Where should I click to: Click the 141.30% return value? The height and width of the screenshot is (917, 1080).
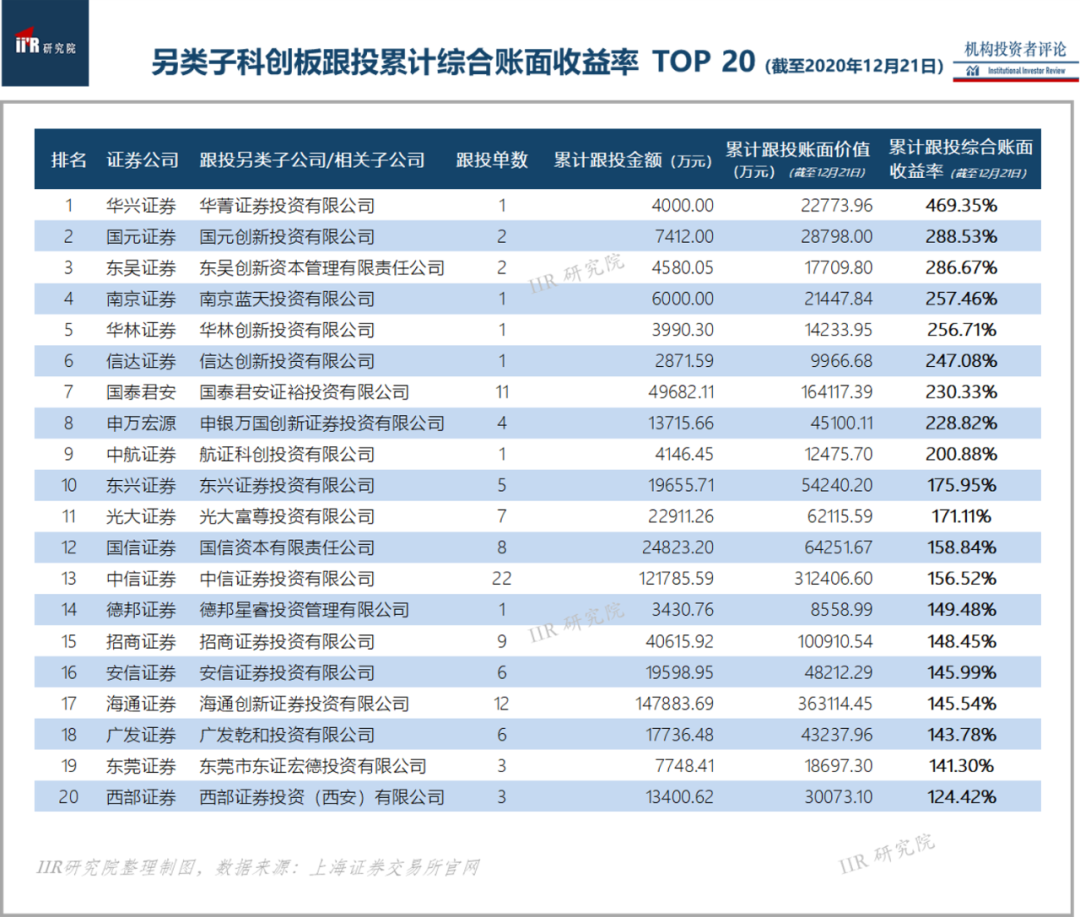(x=962, y=765)
